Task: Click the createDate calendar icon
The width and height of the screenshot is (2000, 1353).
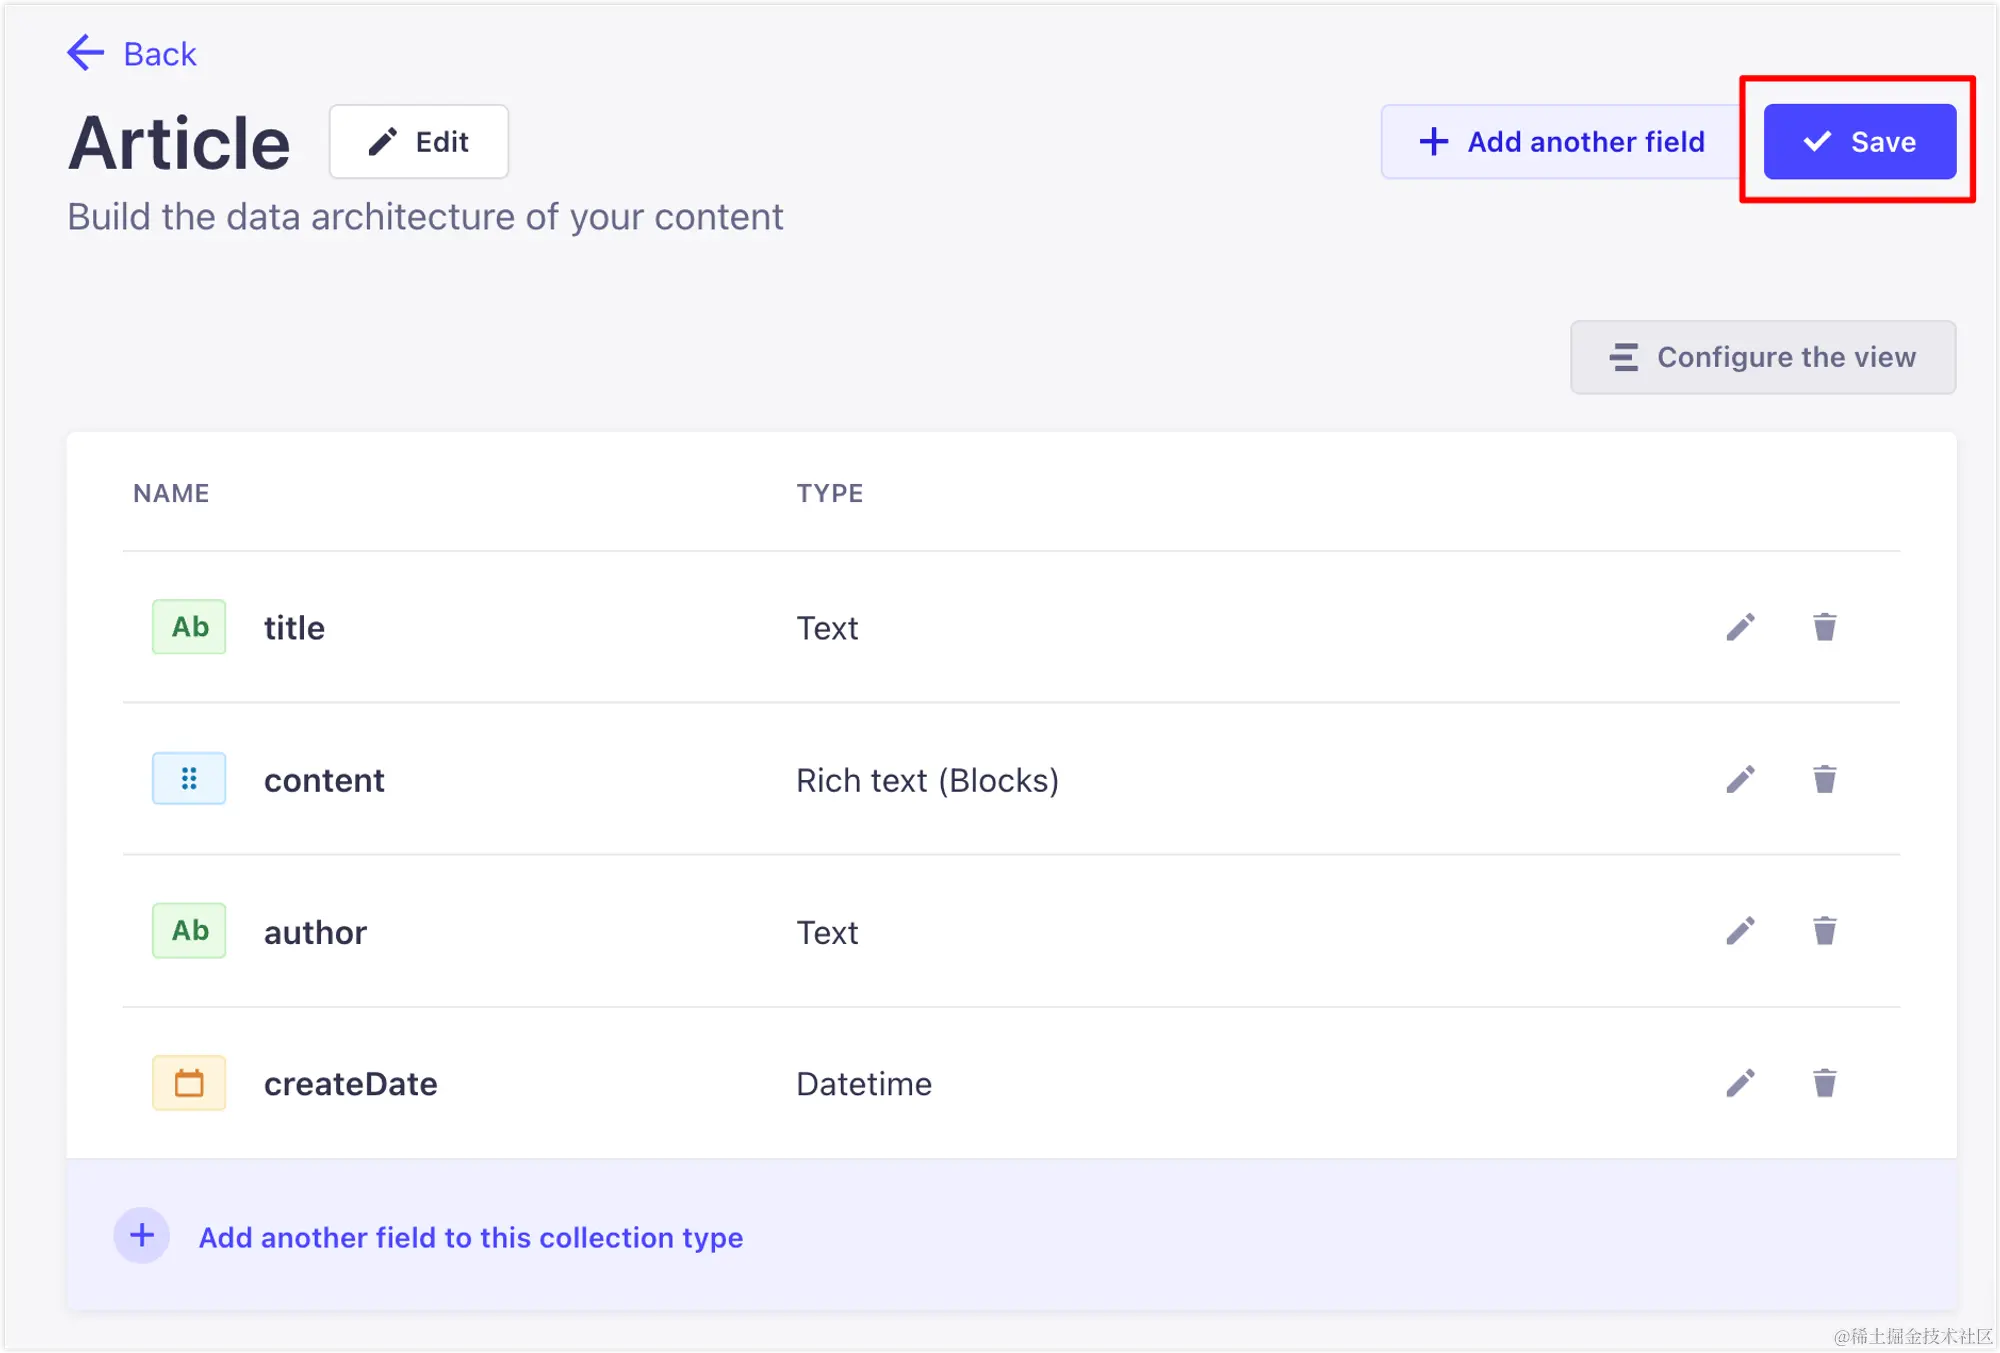Action: pyautogui.click(x=189, y=1083)
